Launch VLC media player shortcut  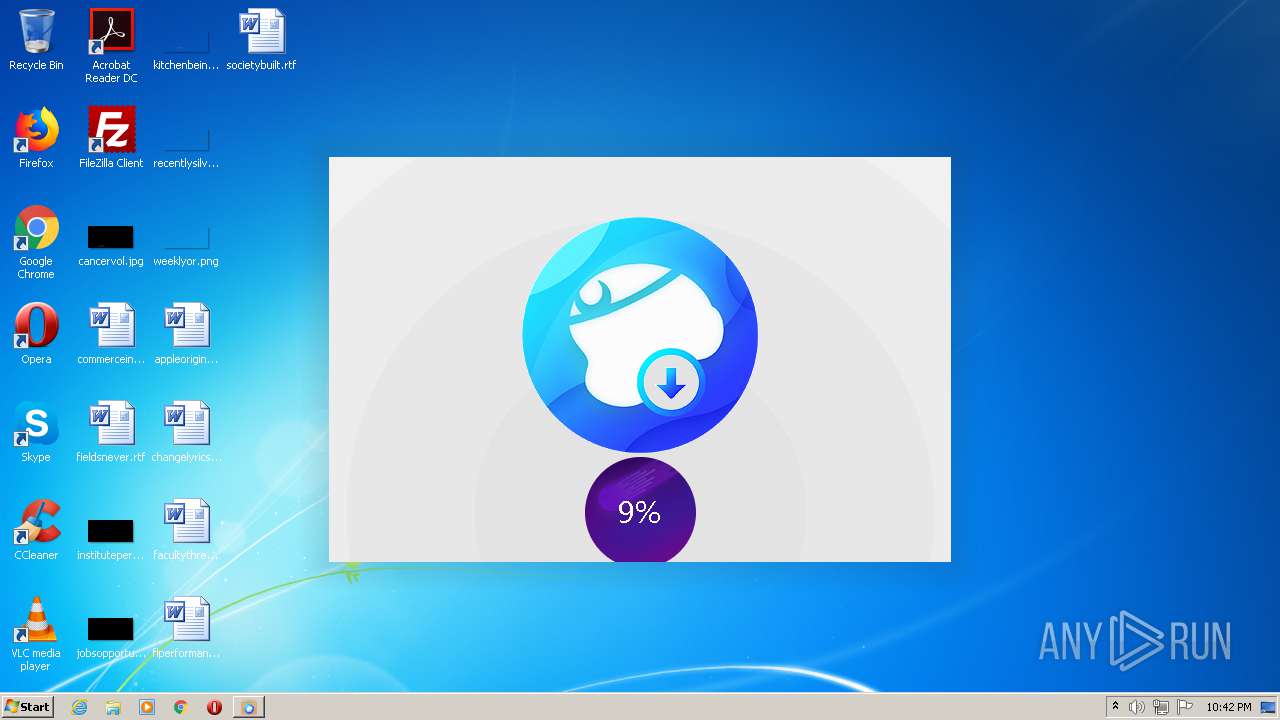36,634
